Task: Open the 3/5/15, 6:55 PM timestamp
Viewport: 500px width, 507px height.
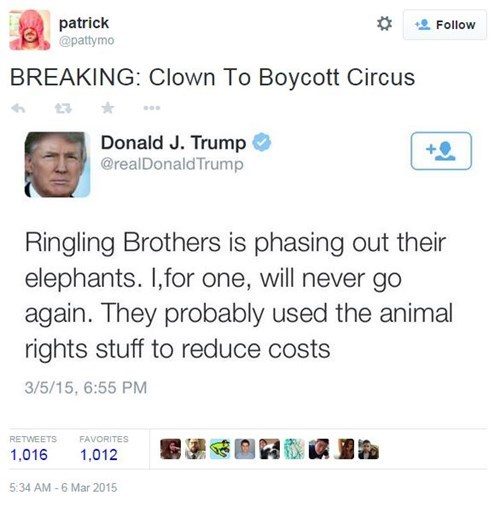Action: click(x=86, y=388)
